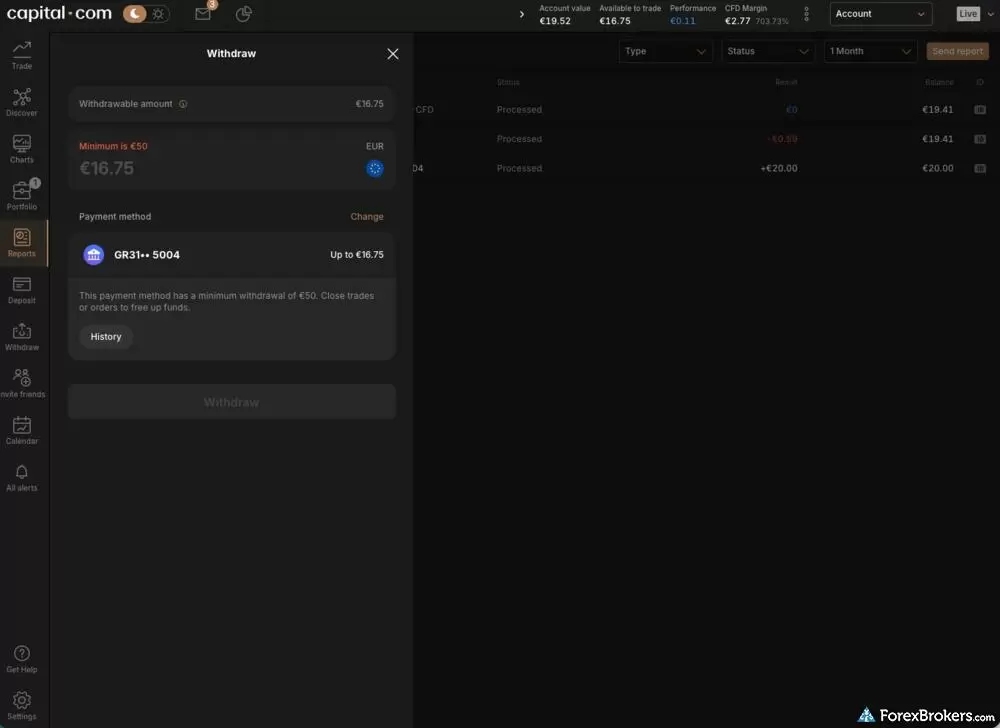Select the GR31•• 5004 payment method
The height and width of the screenshot is (728, 1000).
coord(232,254)
